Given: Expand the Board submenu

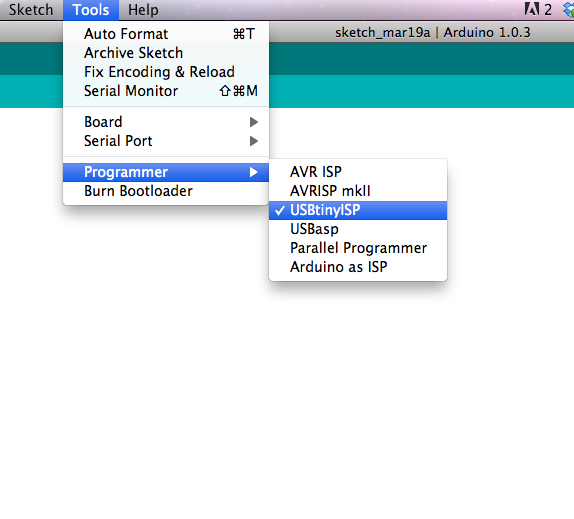Looking at the screenshot, I should (x=166, y=122).
